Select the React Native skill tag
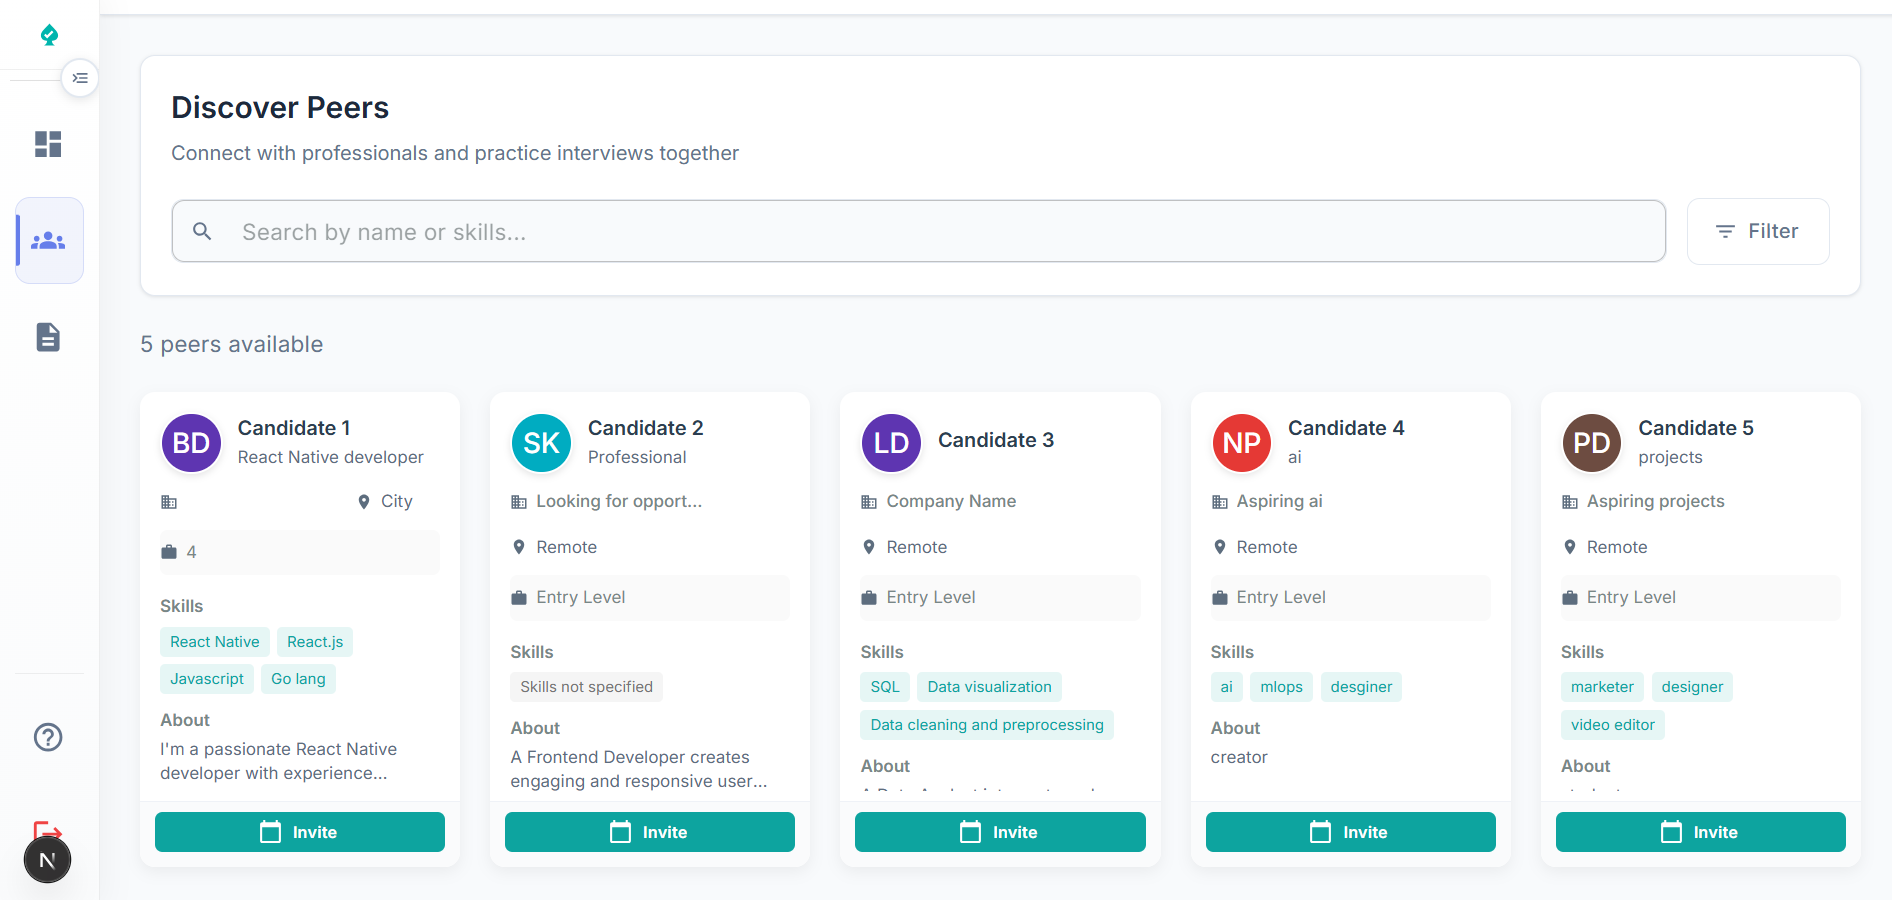This screenshot has height=900, width=1892. click(214, 642)
